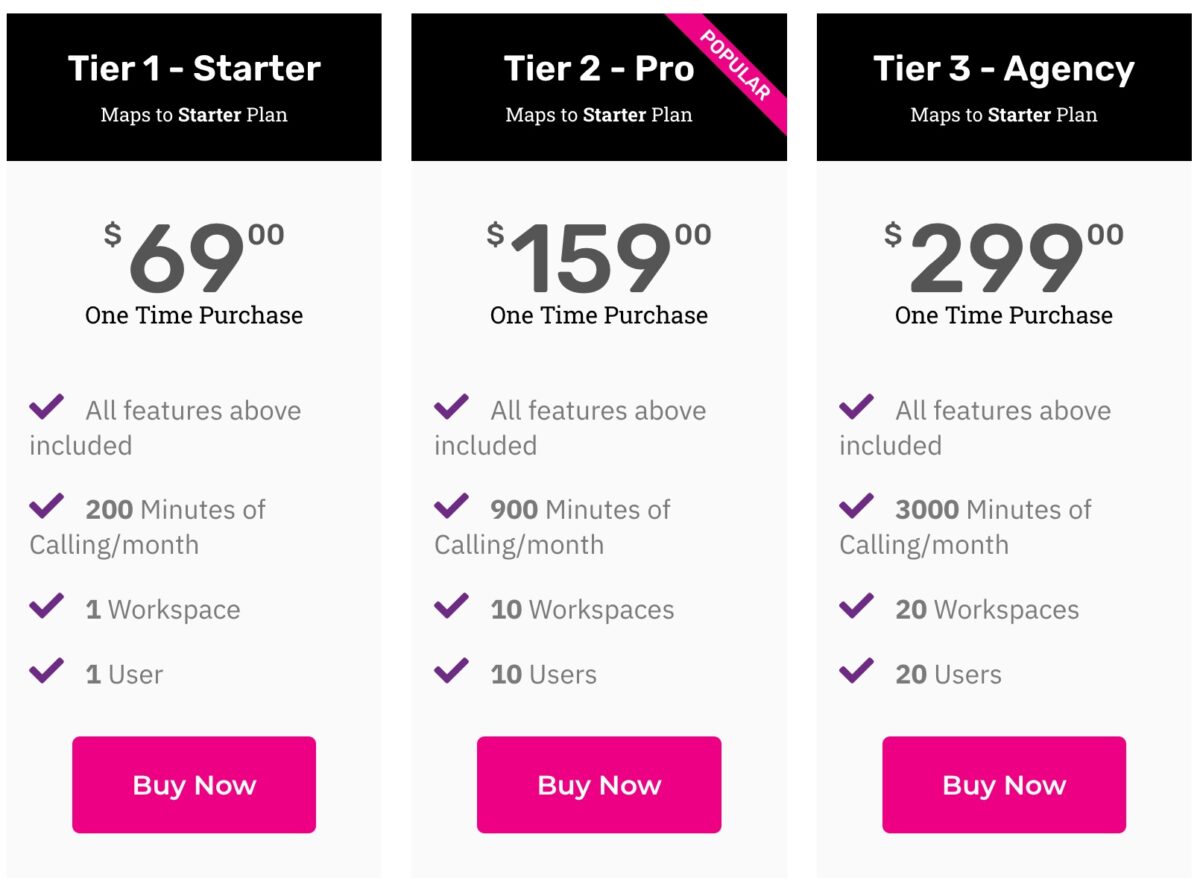
Task: Click the $159 price in Pro tier
Action: click(598, 260)
